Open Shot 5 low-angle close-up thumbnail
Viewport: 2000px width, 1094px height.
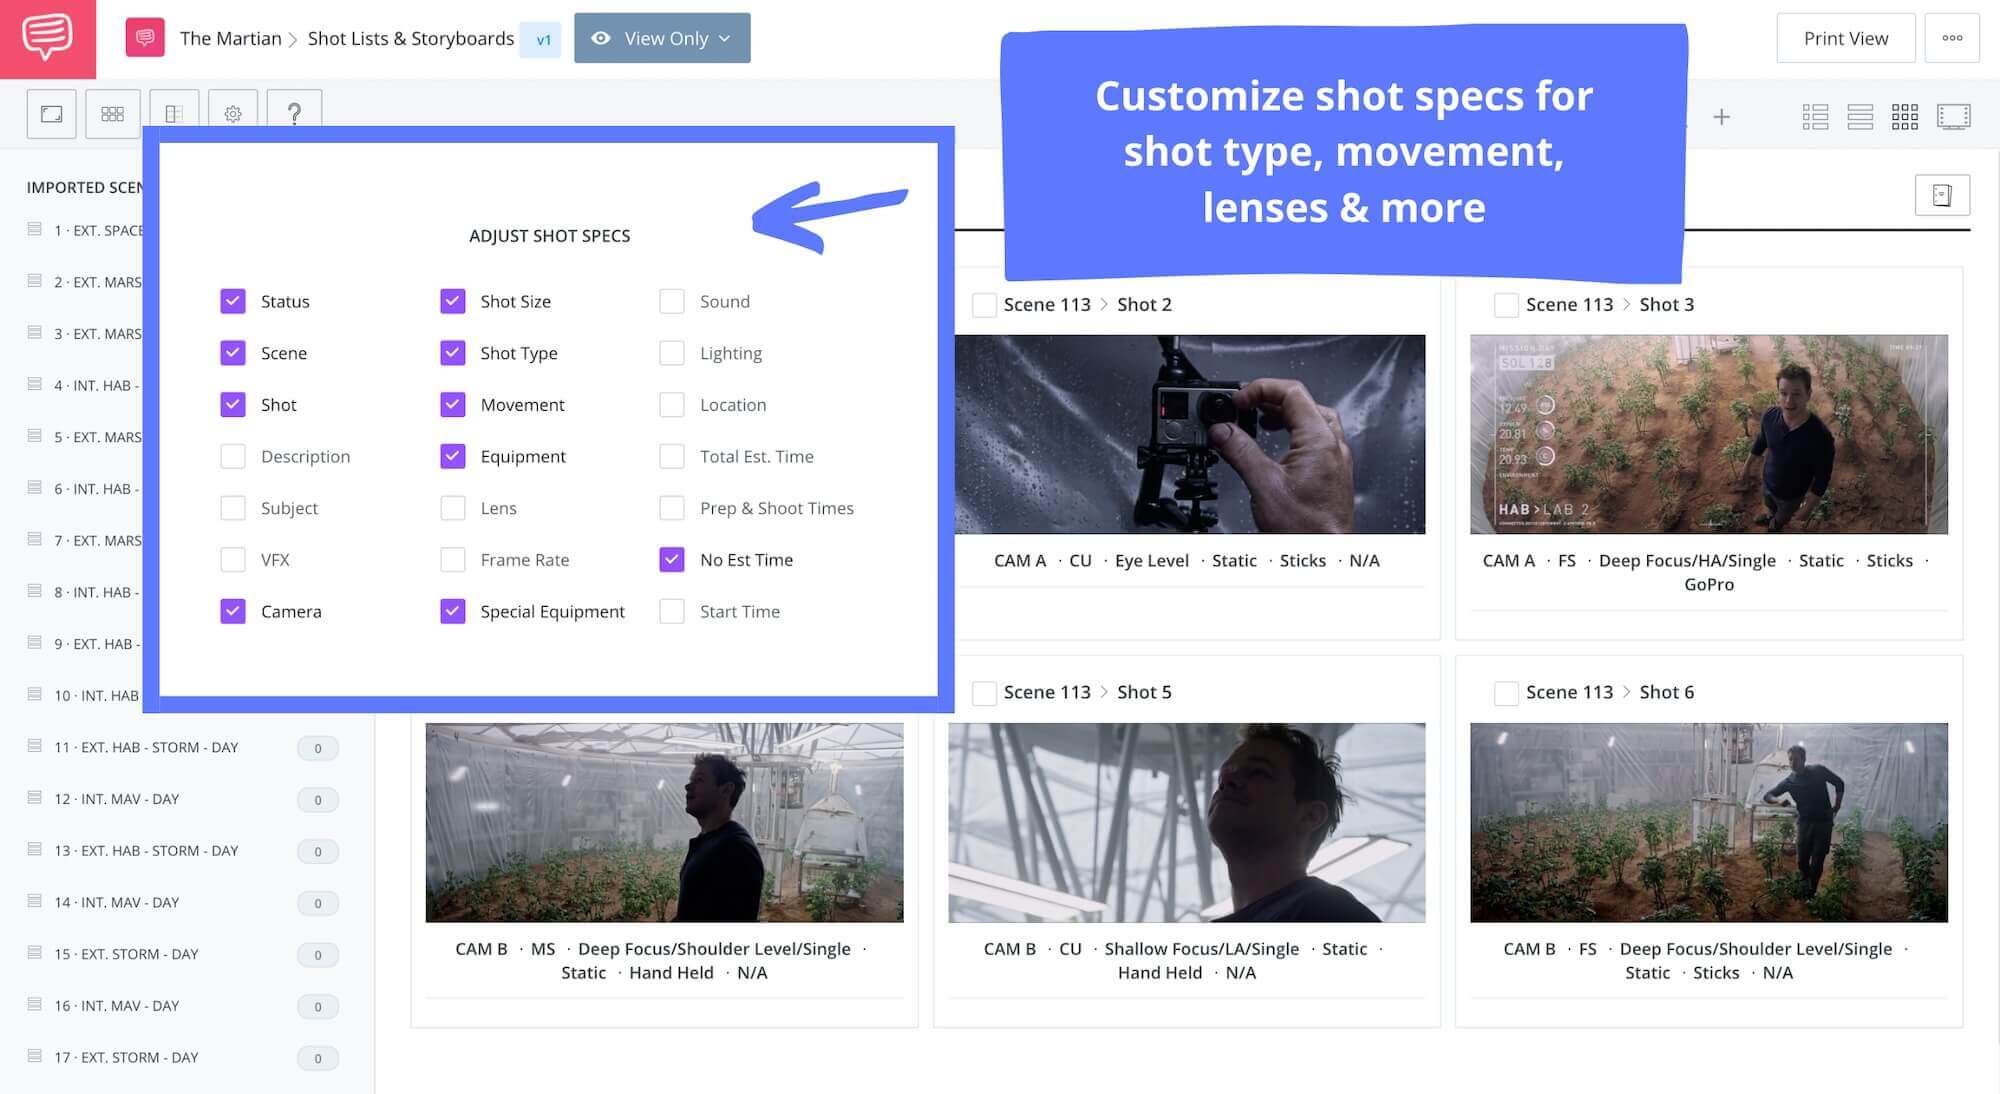click(1186, 822)
